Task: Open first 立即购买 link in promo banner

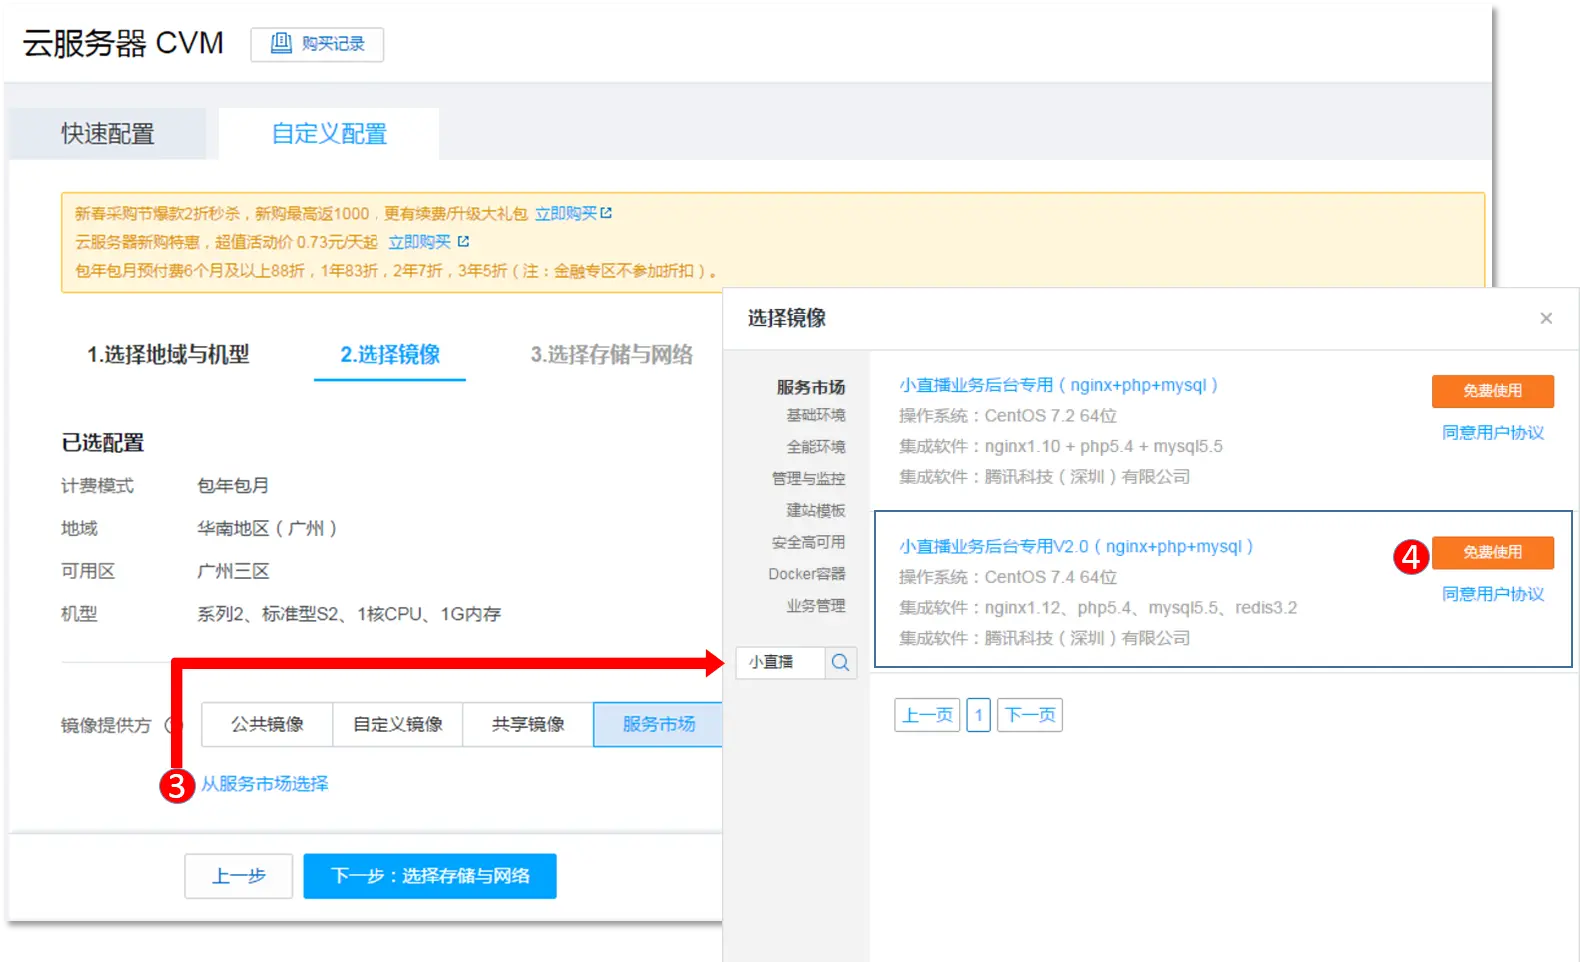Action: [566, 213]
